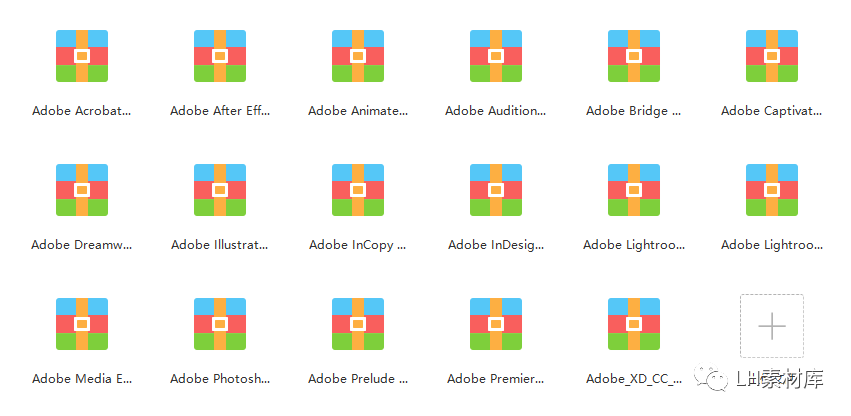The width and height of the screenshot is (851, 416).
Task: Select the Adobe Audition archive icon
Action: tap(496, 56)
